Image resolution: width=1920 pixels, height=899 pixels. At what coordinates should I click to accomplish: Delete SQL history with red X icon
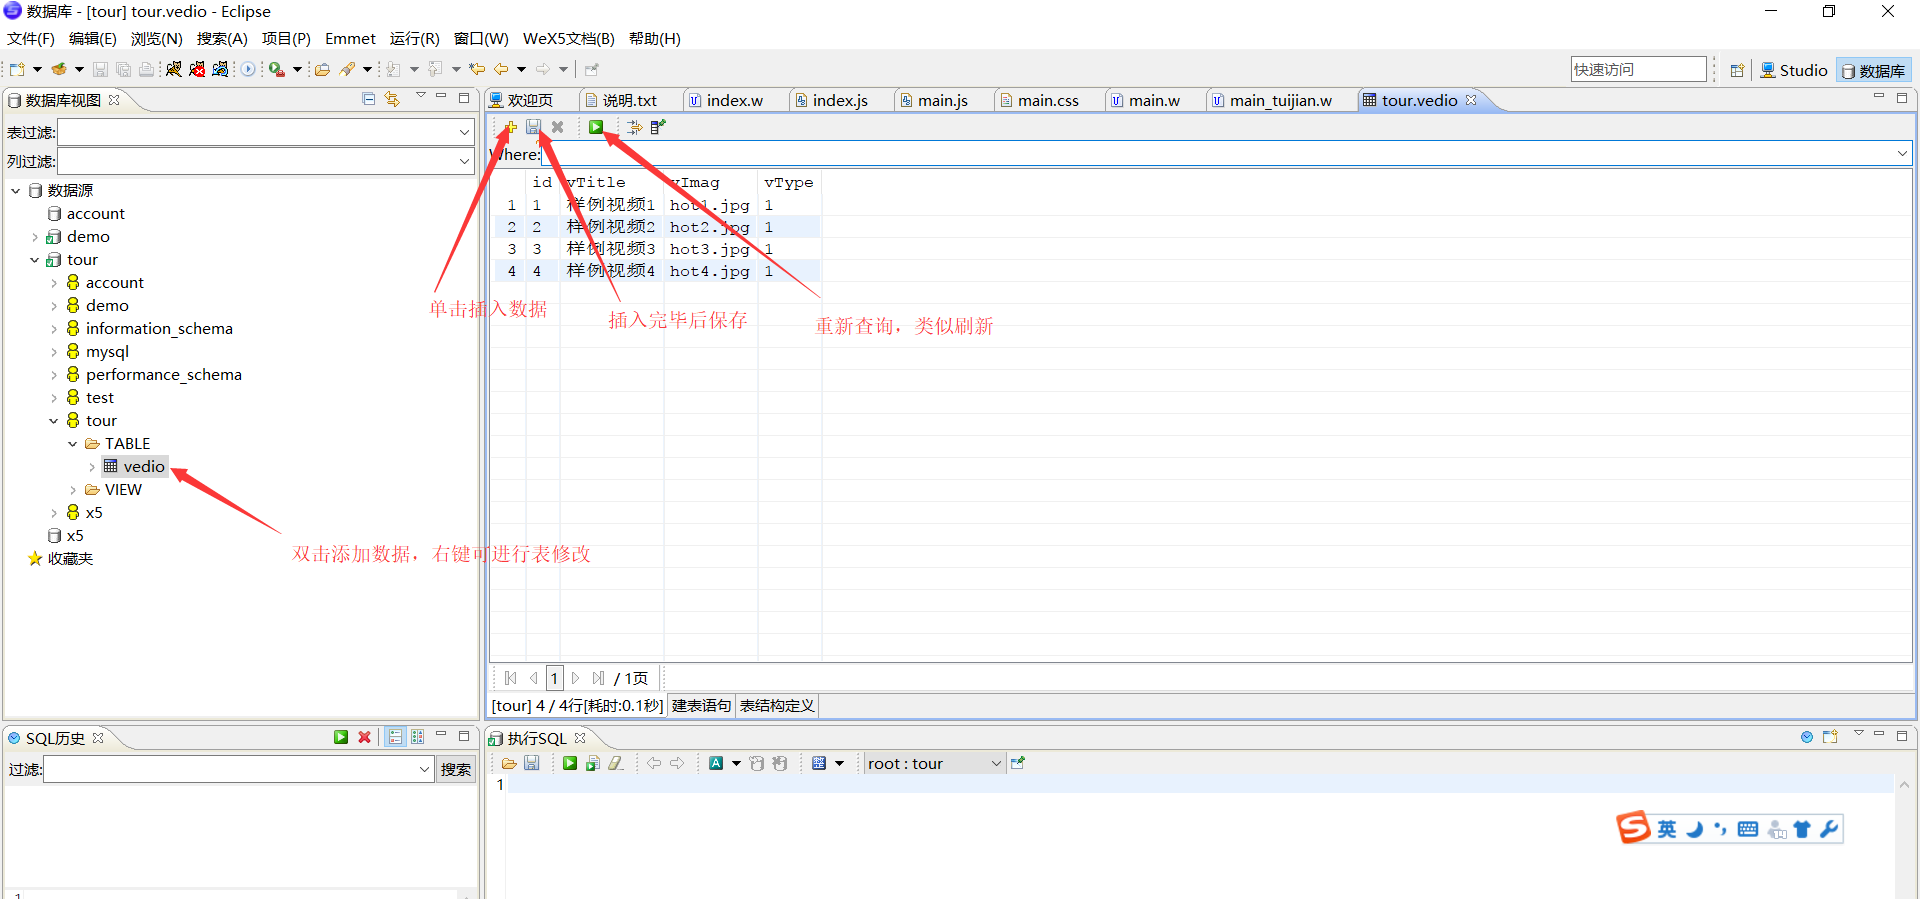coord(365,737)
